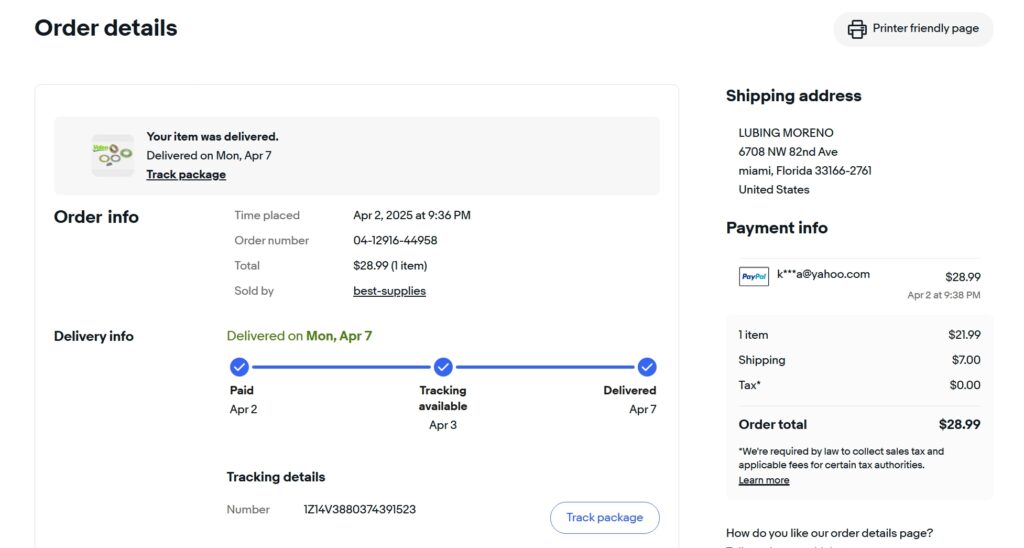The image size is (1024, 548).
Task: Click the delivered item product thumbnail
Action: tap(112, 155)
